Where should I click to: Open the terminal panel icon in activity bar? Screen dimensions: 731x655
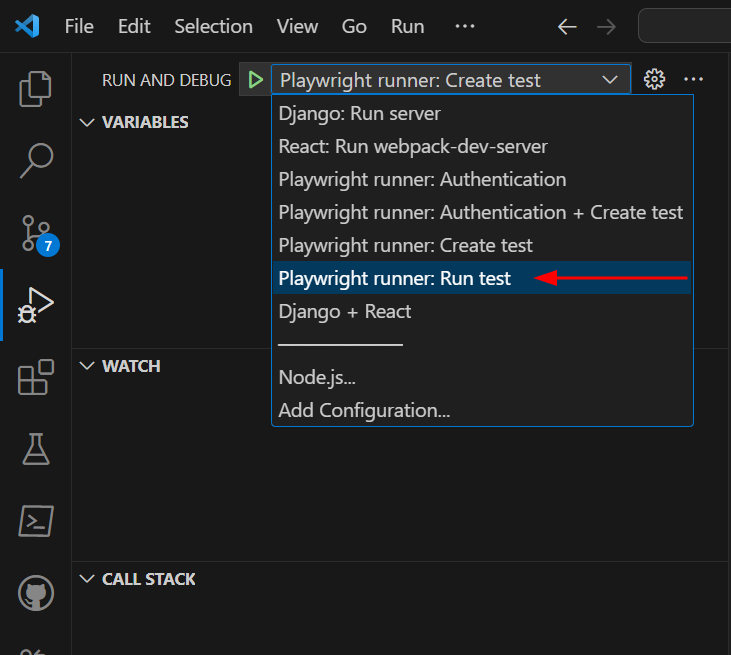pos(35,521)
